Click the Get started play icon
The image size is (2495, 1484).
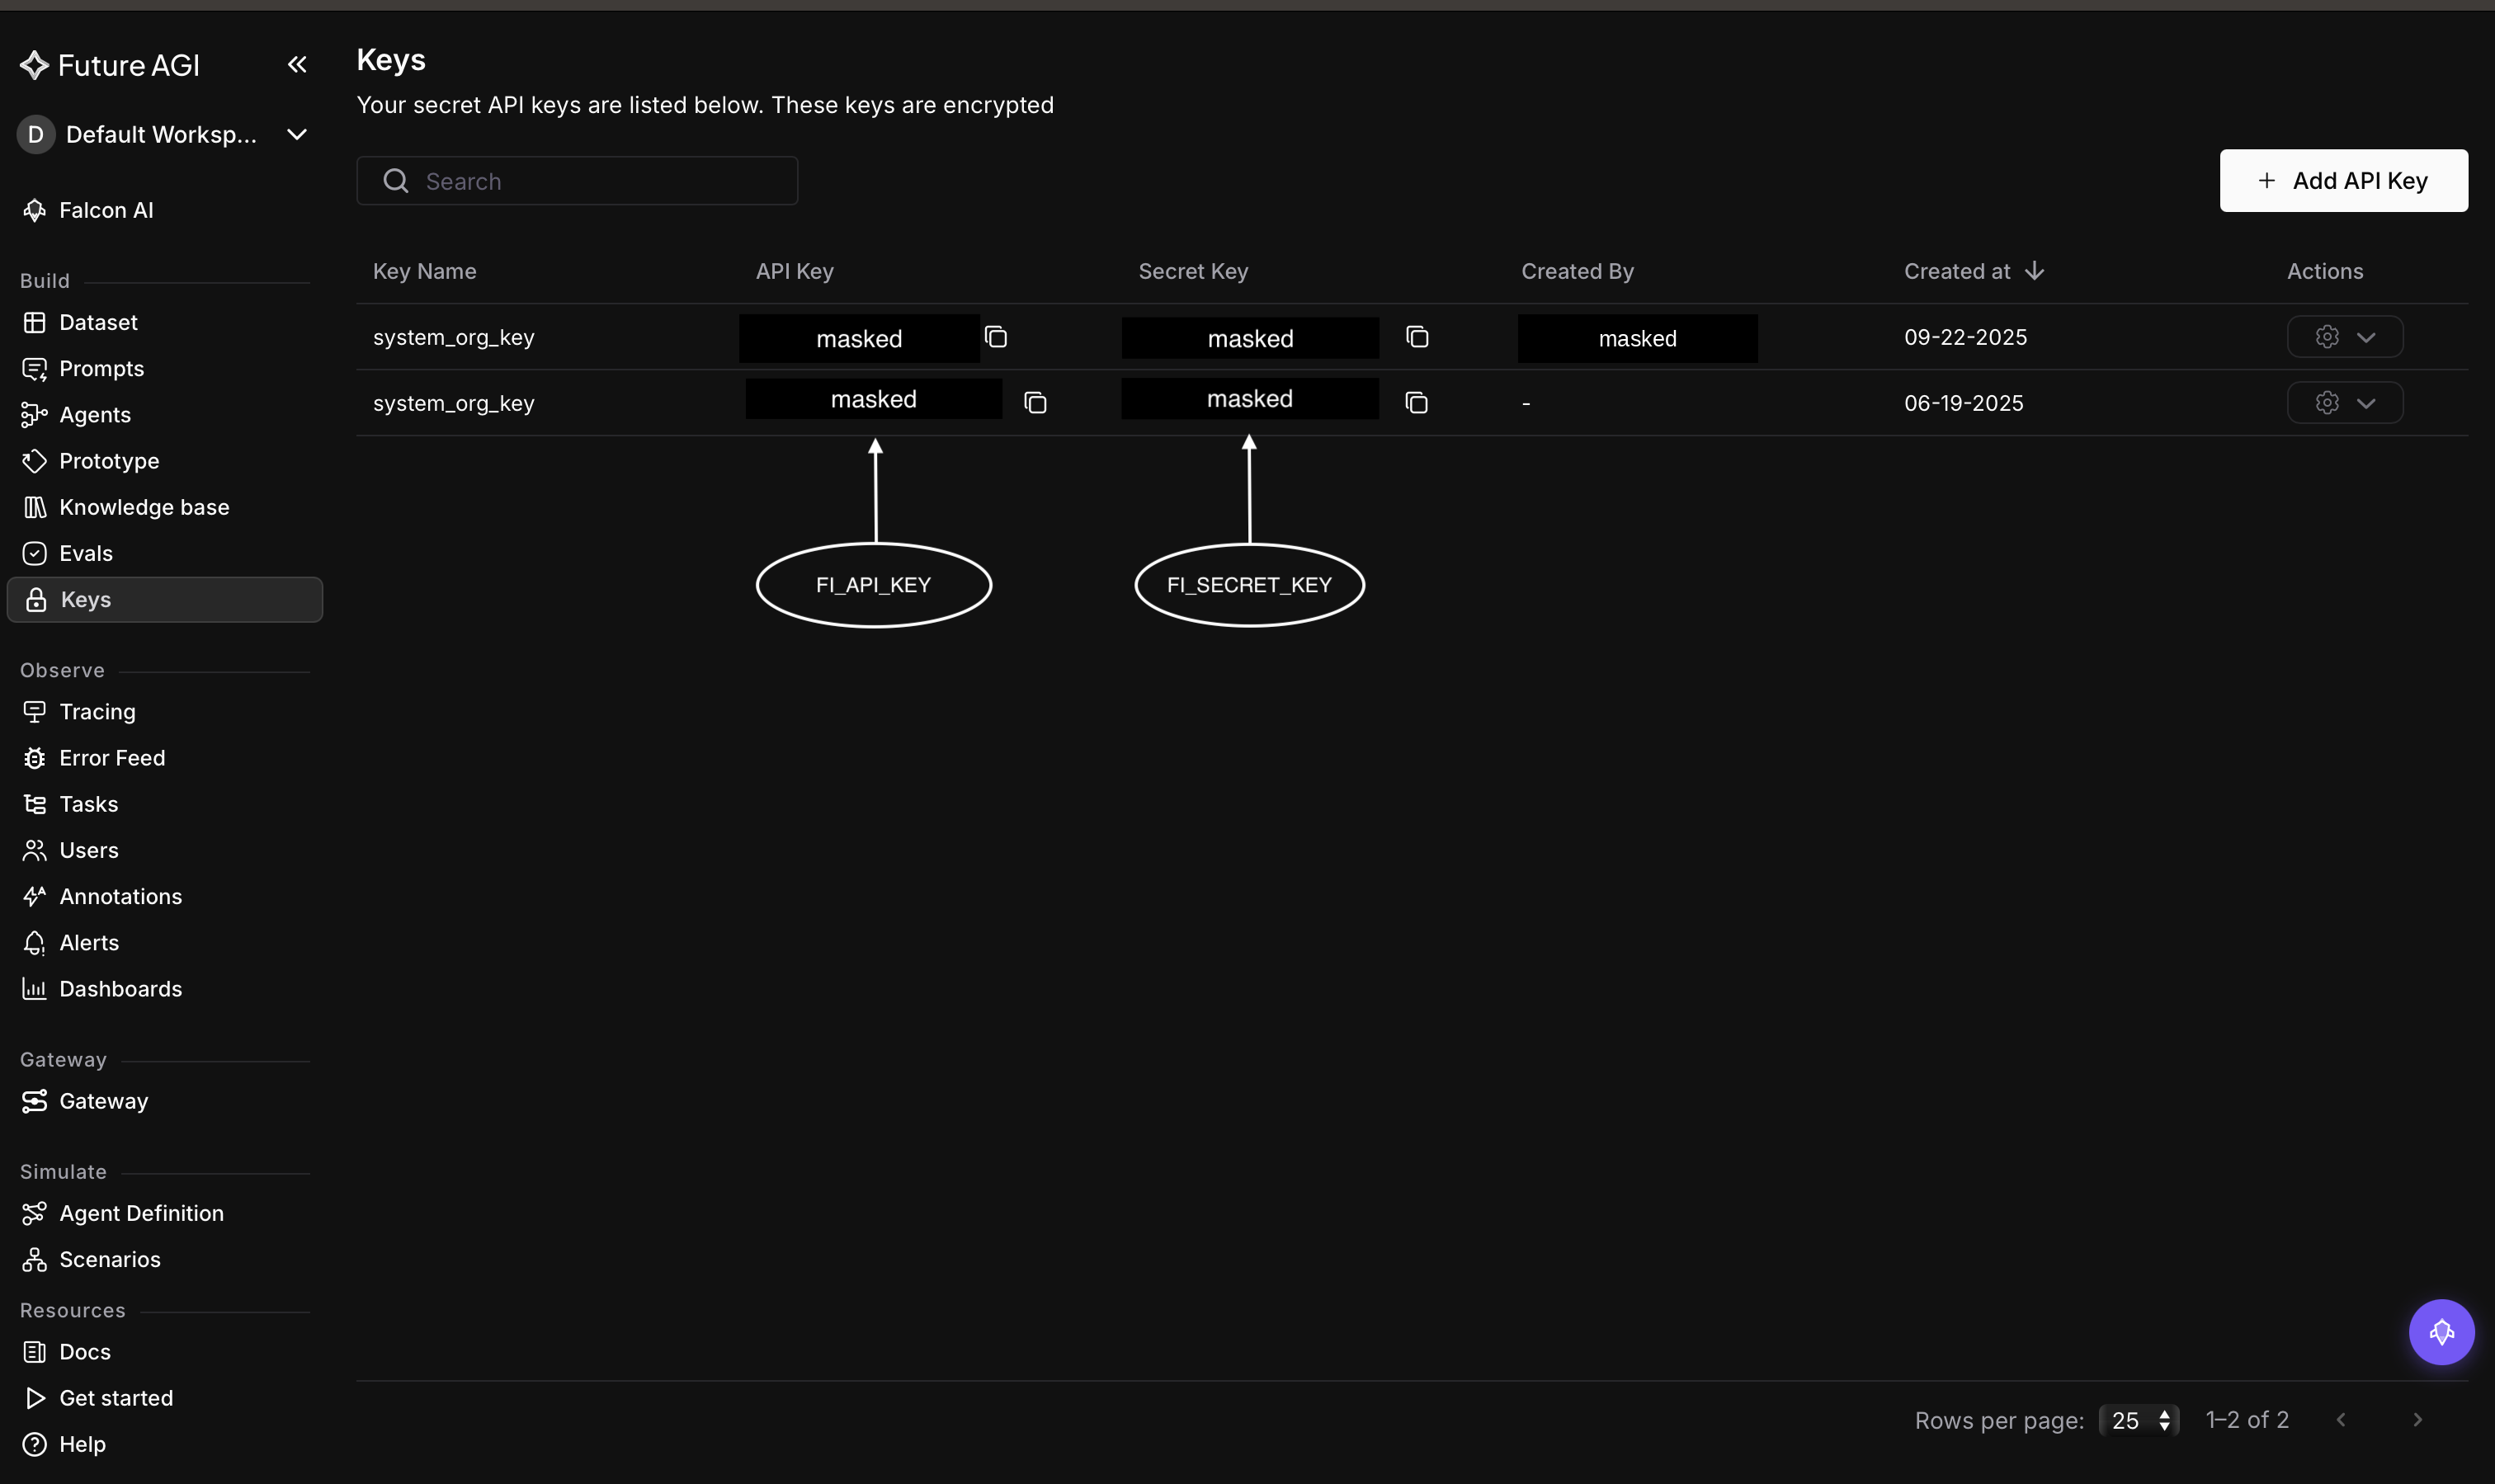click(x=35, y=1398)
